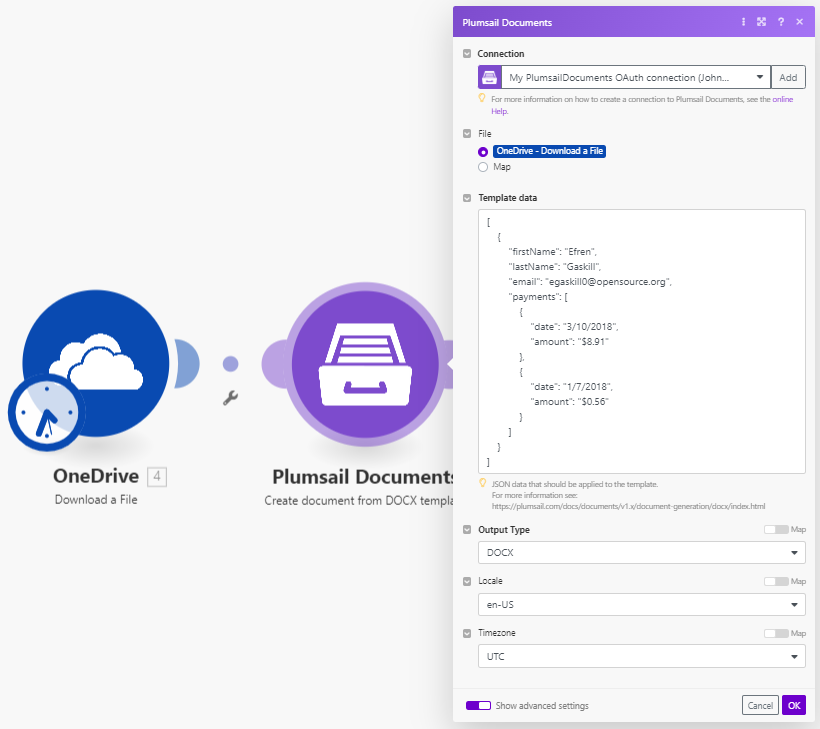Viewport: 820px width, 729px height.
Task: Click the lightbulb hint icon under Connection
Action: (482, 98)
